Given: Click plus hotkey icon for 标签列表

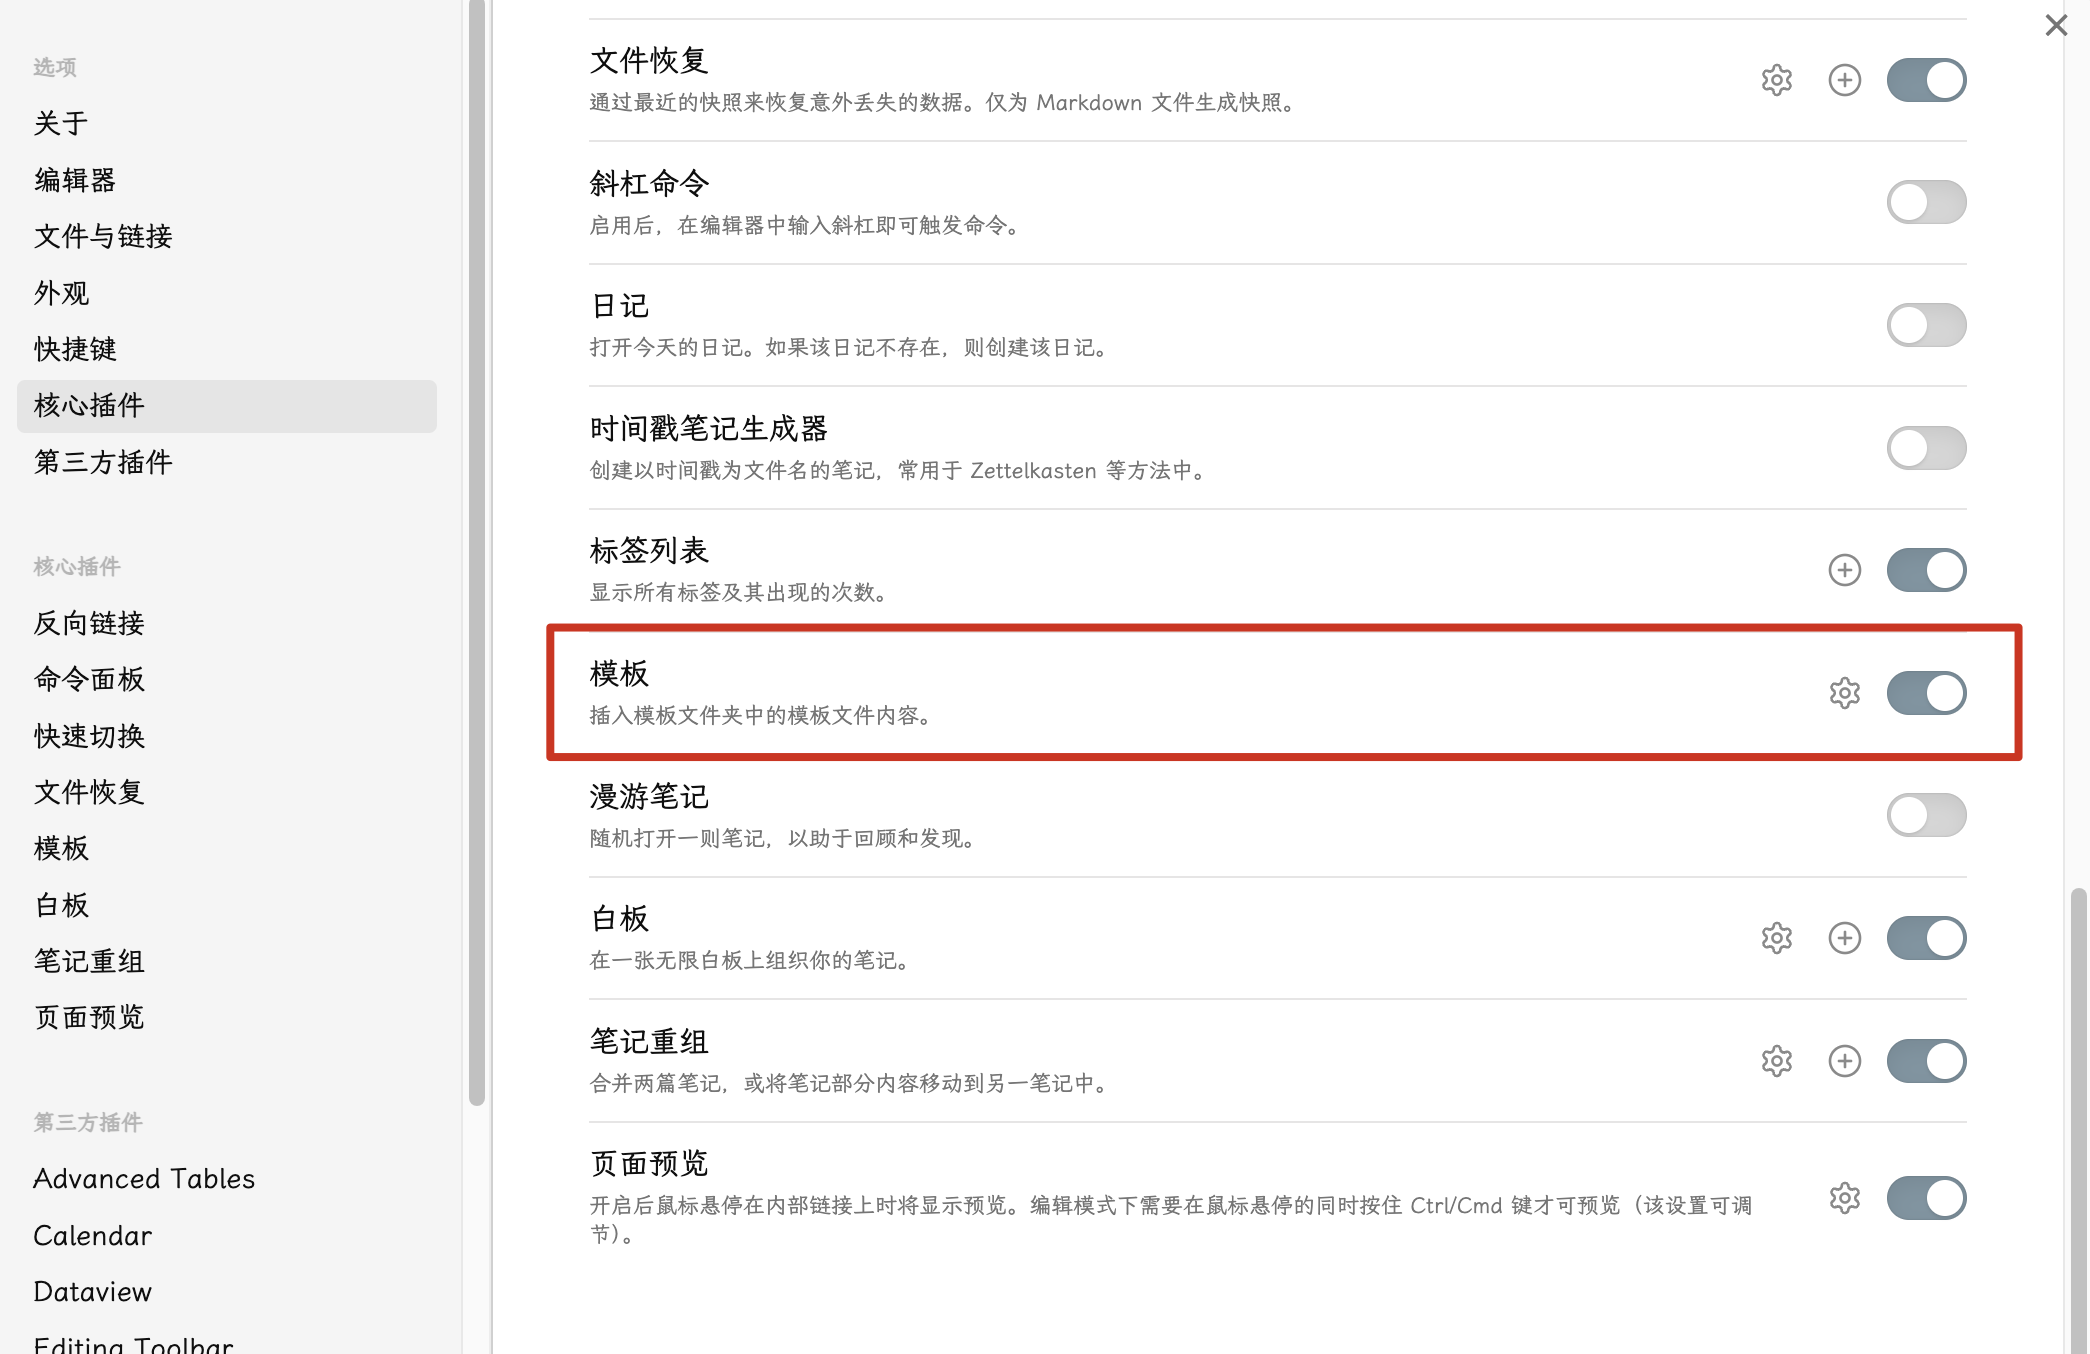Looking at the screenshot, I should pyautogui.click(x=1844, y=570).
